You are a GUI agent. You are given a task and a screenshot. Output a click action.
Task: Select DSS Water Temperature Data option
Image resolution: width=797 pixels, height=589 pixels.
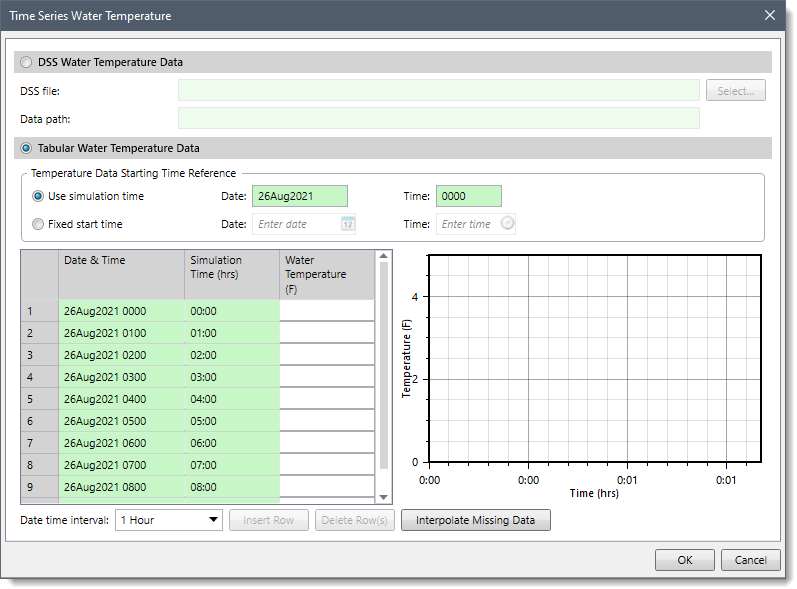25,63
